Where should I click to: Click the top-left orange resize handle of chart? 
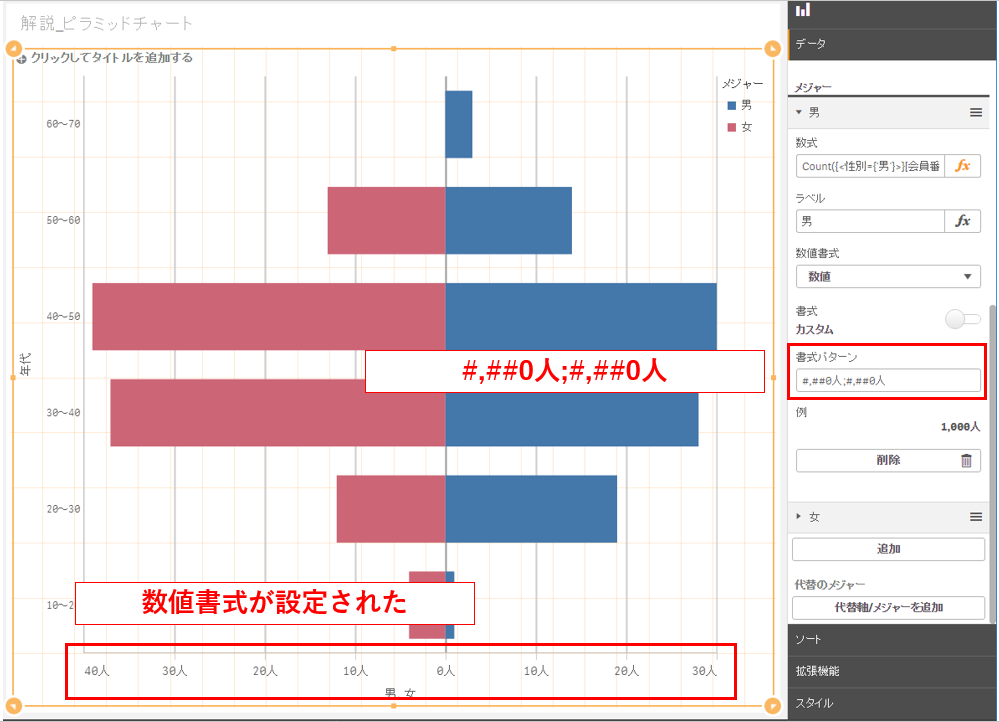point(14,49)
